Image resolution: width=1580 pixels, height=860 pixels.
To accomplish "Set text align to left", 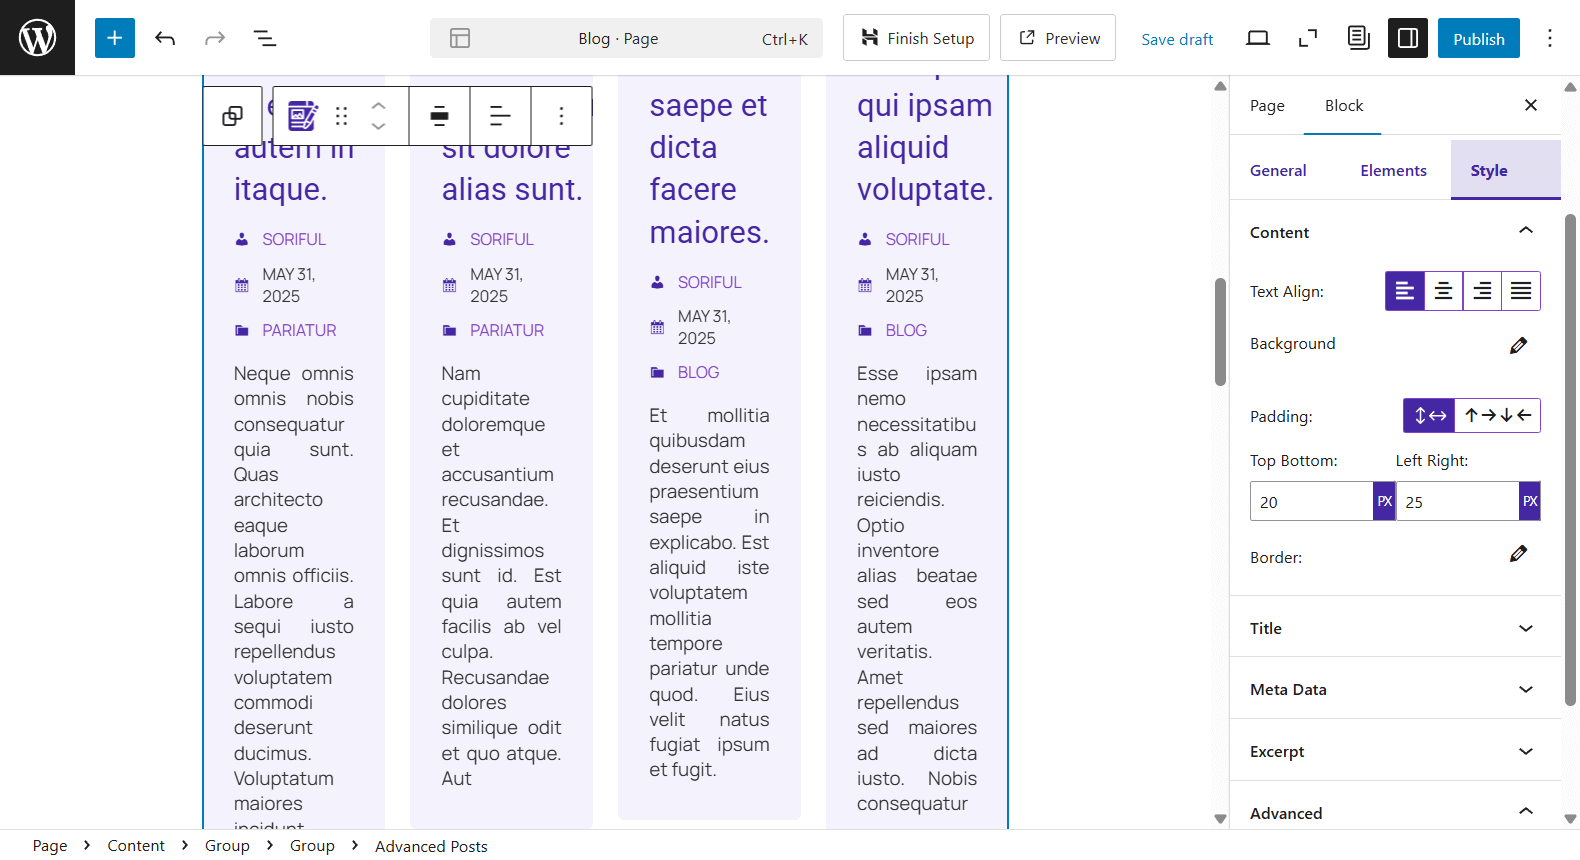I will pyautogui.click(x=1405, y=291).
